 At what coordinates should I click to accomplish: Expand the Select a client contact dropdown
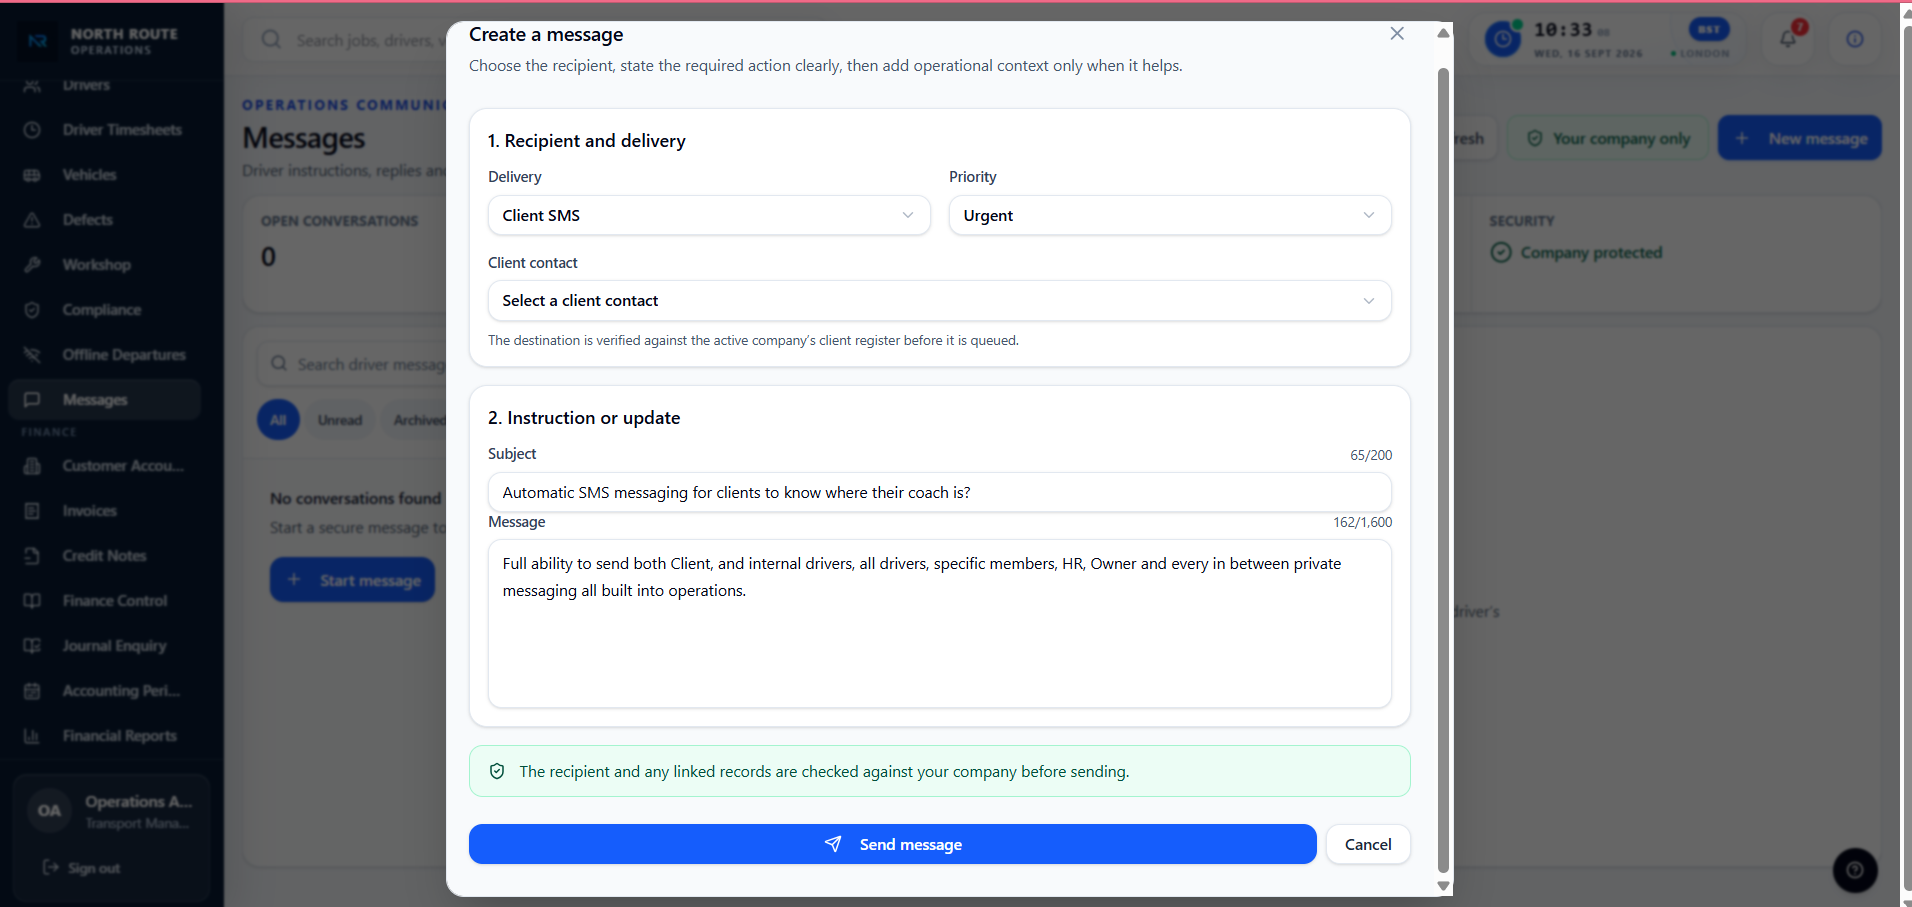click(940, 301)
